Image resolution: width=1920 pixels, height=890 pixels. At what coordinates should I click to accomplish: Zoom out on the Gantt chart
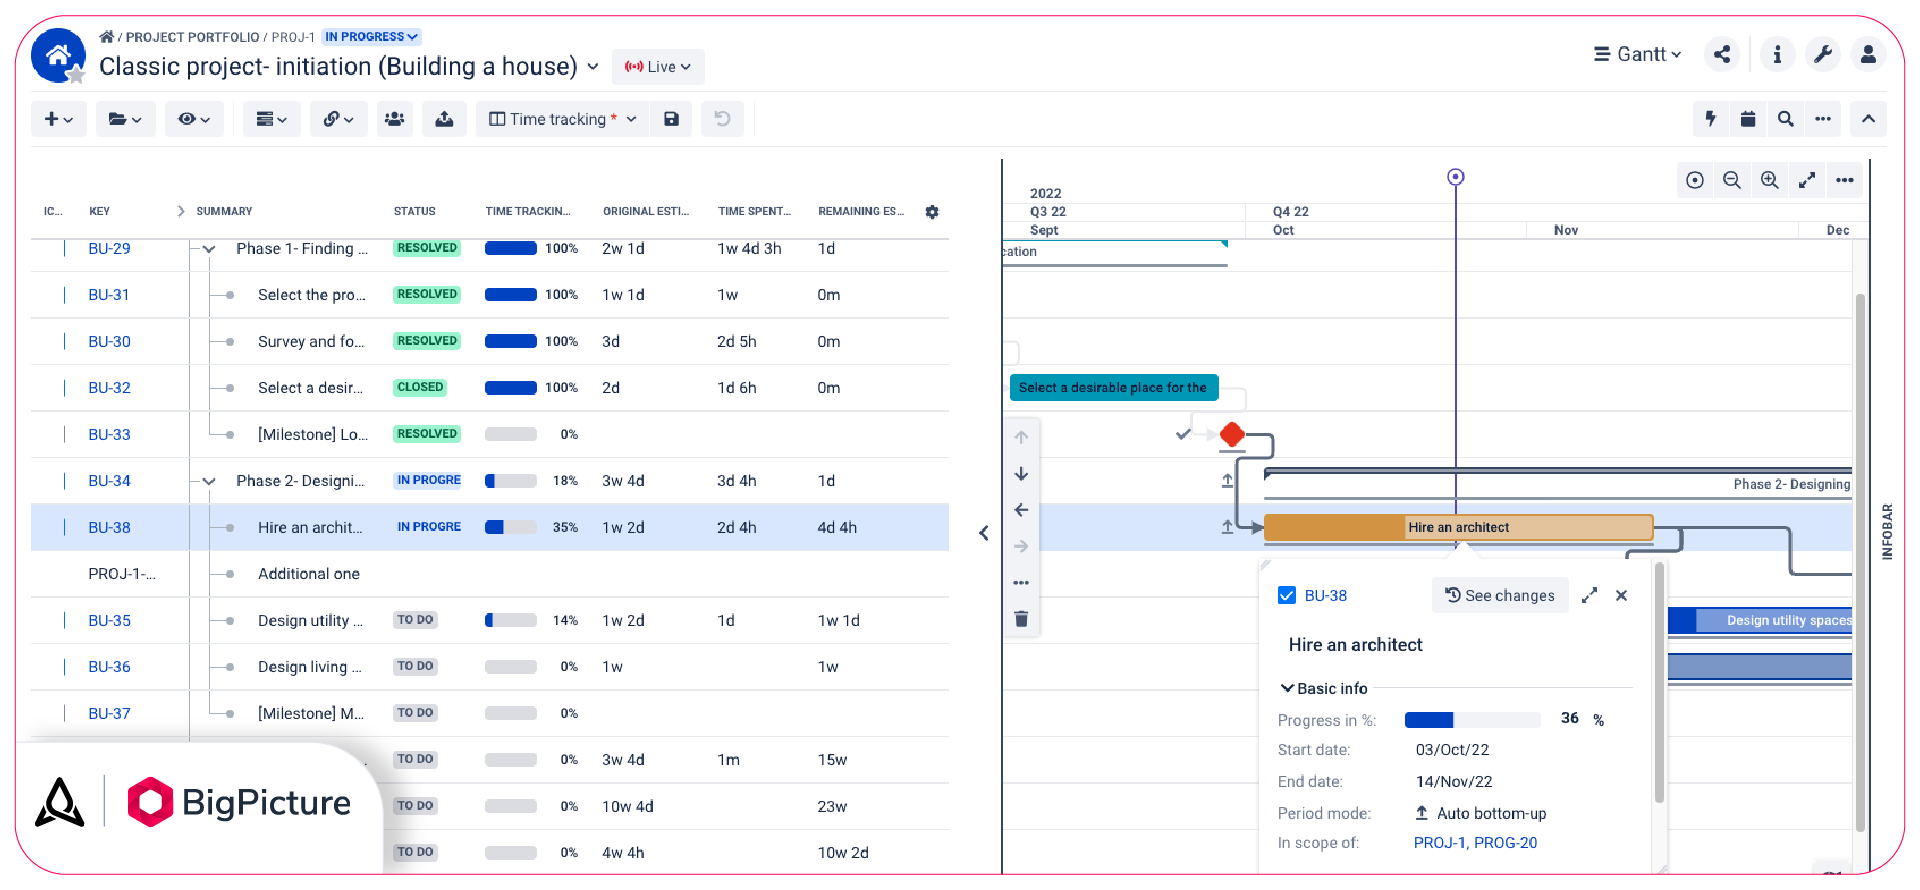click(1732, 180)
